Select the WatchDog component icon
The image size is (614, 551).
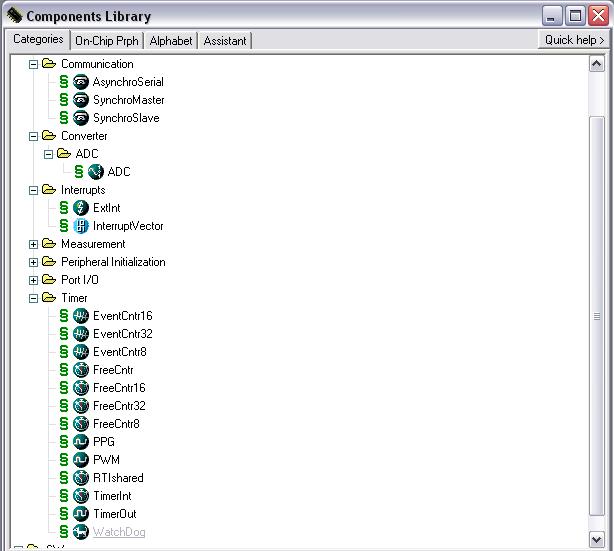point(81,532)
